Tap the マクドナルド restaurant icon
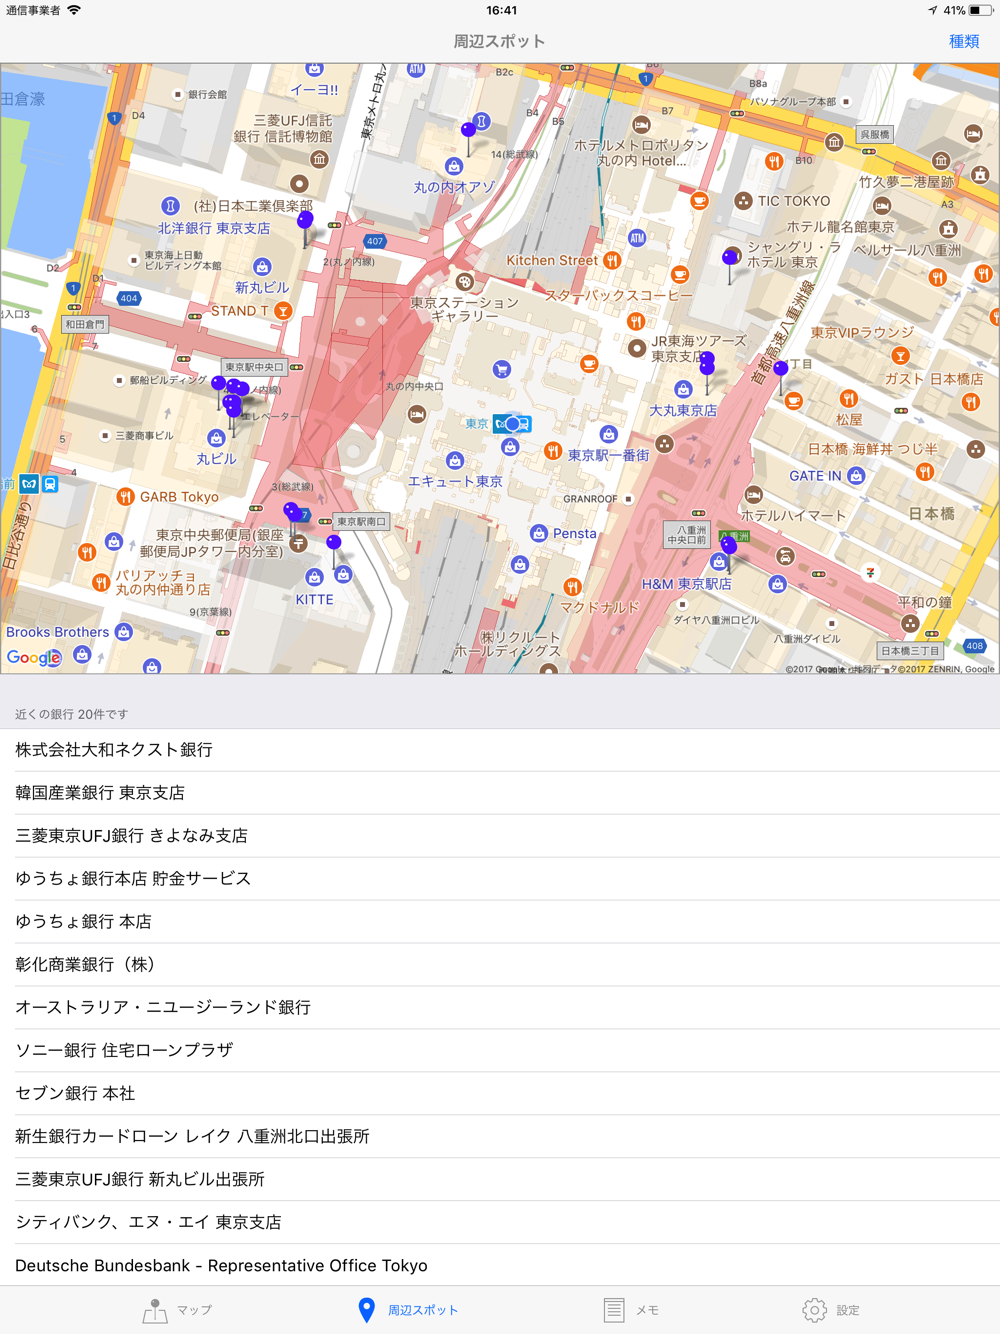The width and height of the screenshot is (1000, 1334). tap(572, 587)
